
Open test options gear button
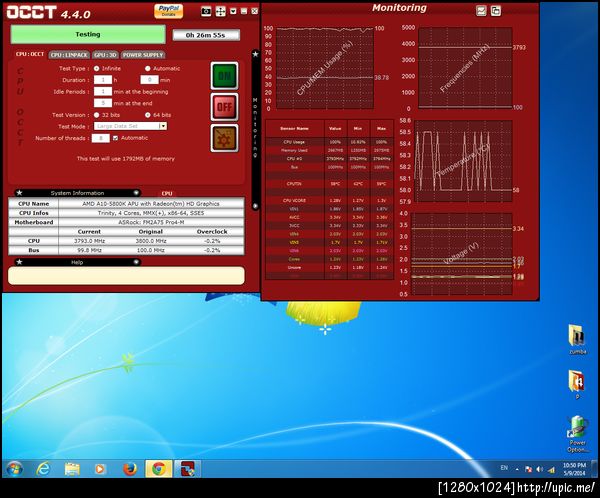tap(224, 138)
